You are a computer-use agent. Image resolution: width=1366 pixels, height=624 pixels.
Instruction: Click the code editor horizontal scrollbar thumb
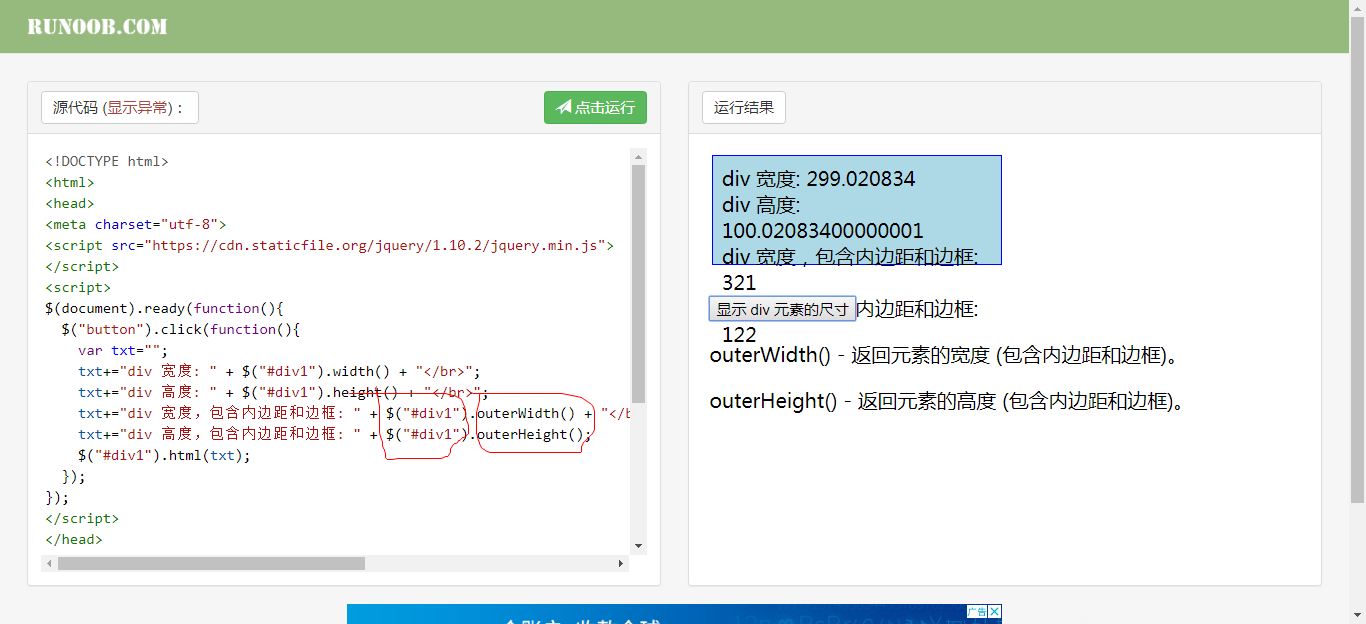[x=211, y=564]
